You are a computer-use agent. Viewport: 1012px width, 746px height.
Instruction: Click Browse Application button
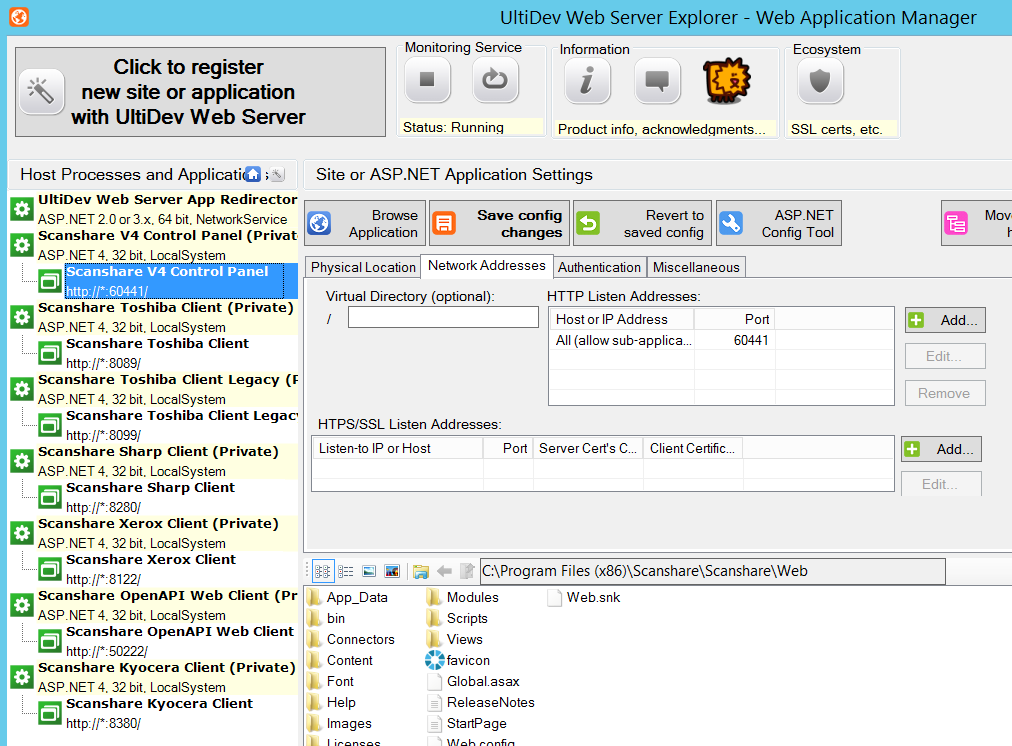click(x=365, y=223)
